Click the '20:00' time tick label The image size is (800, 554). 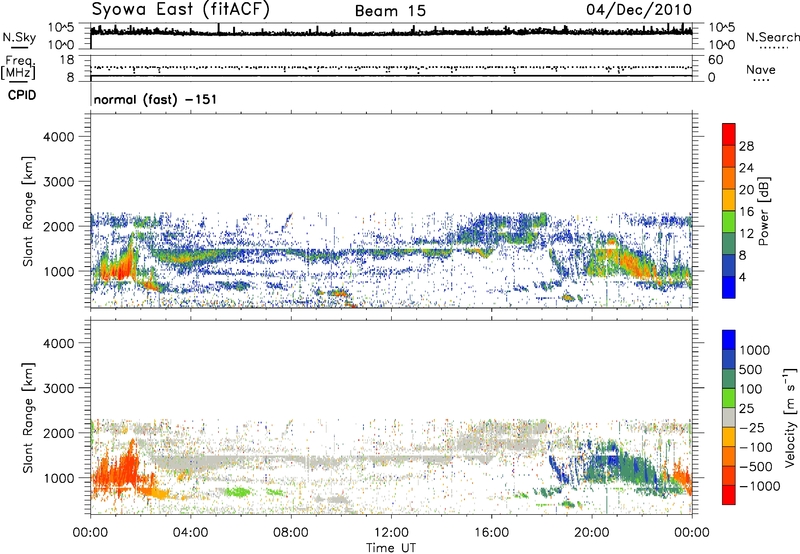(591, 533)
